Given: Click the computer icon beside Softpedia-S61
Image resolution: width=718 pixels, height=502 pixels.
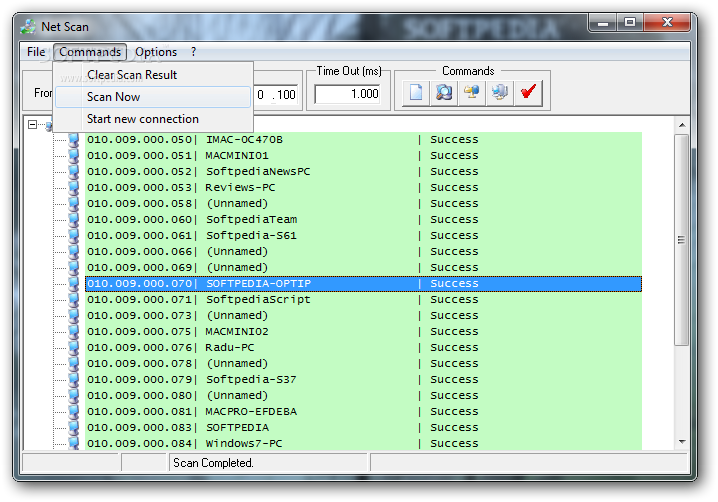Looking at the screenshot, I should click(73, 235).
